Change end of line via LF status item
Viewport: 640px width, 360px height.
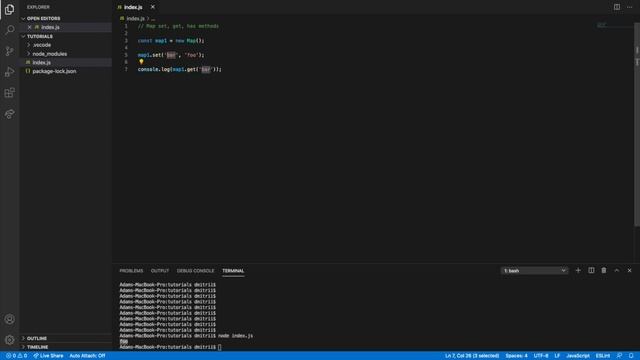point(557,356)
